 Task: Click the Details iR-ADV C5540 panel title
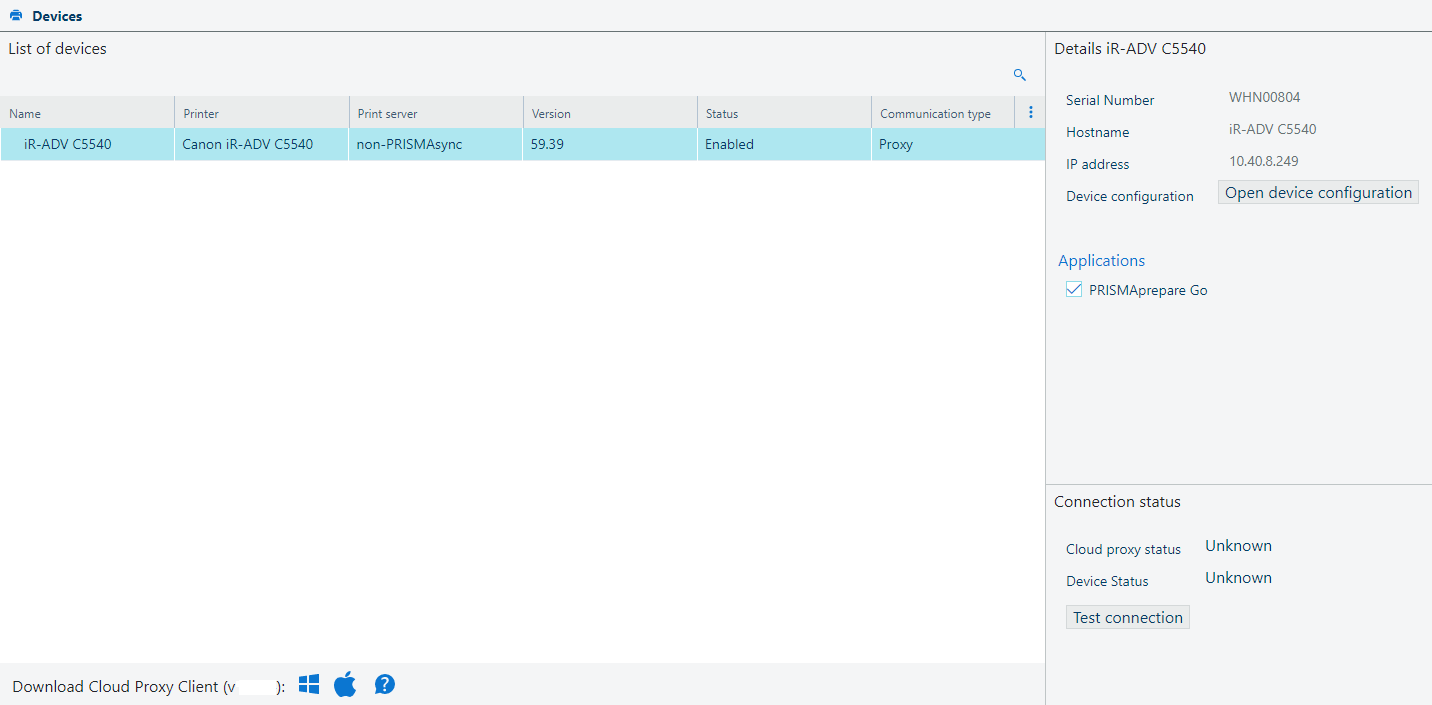point(1129,48)
